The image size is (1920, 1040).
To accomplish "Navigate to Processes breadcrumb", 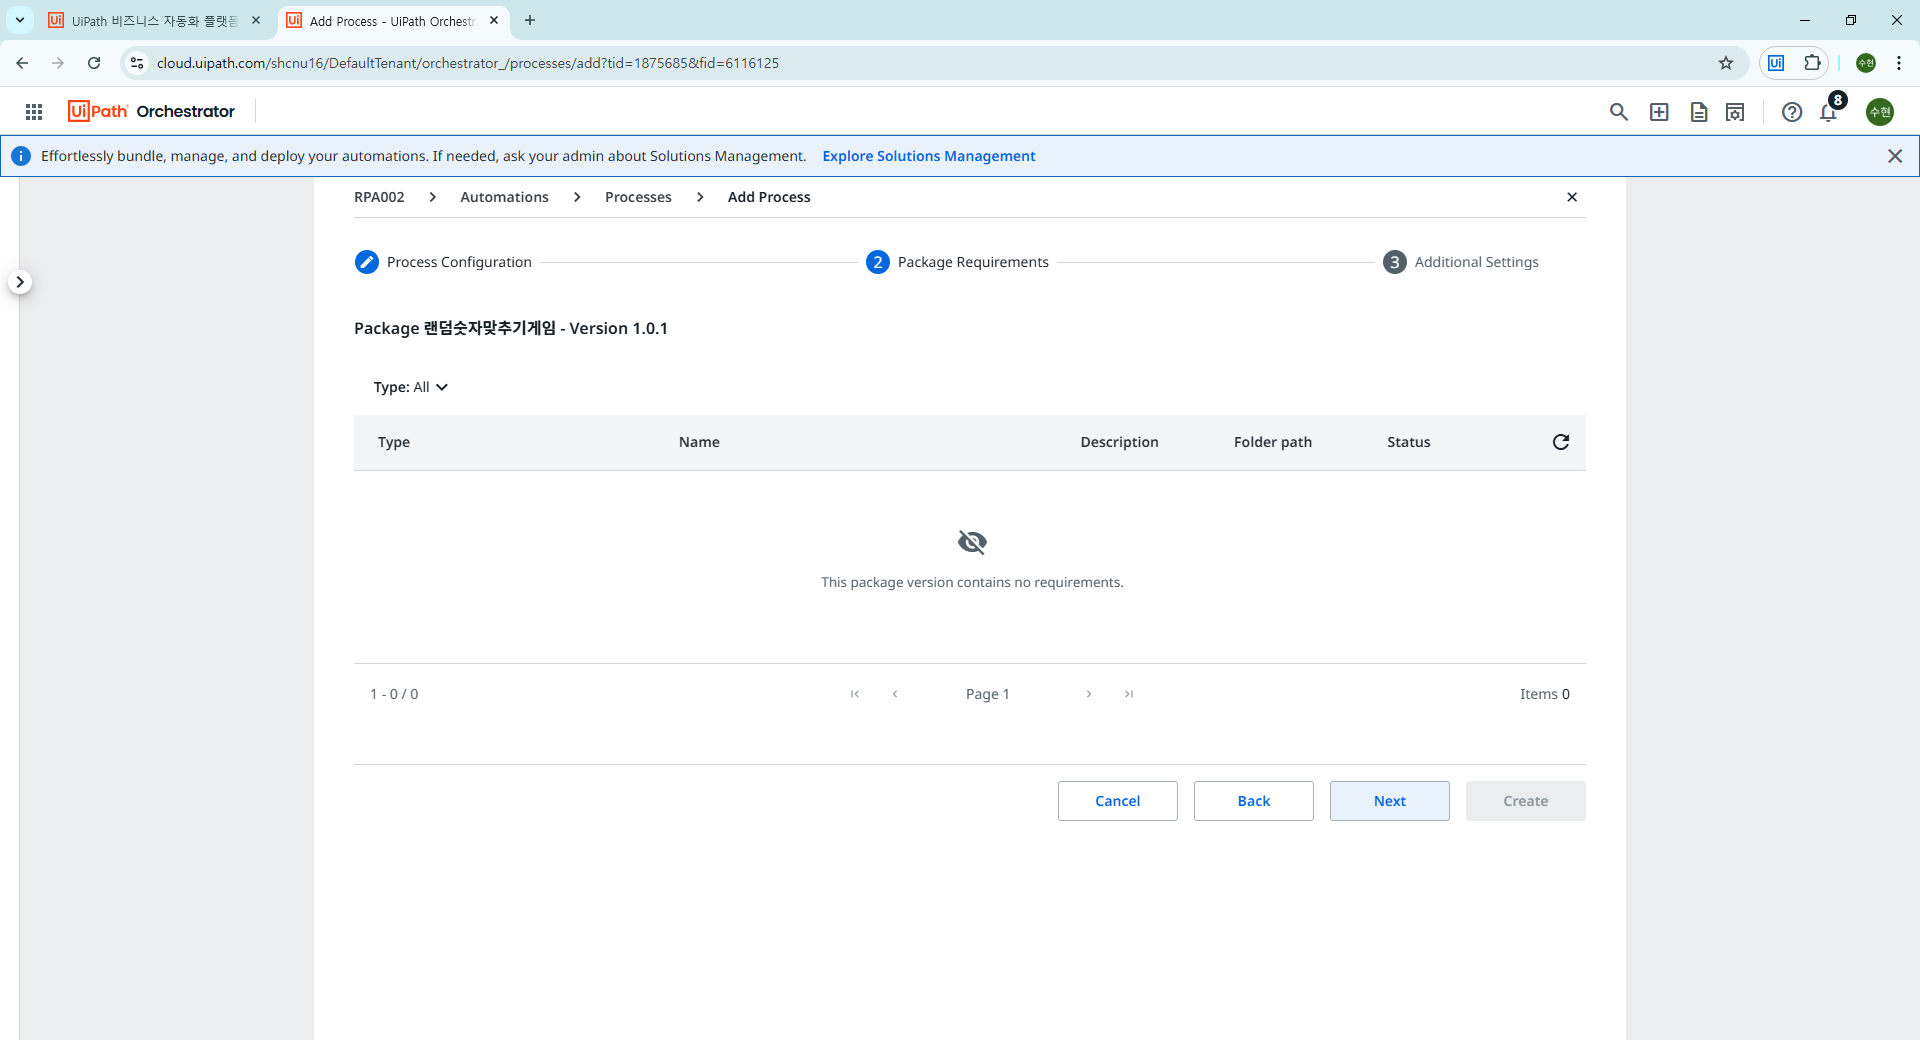I will [x=638, y=197].
